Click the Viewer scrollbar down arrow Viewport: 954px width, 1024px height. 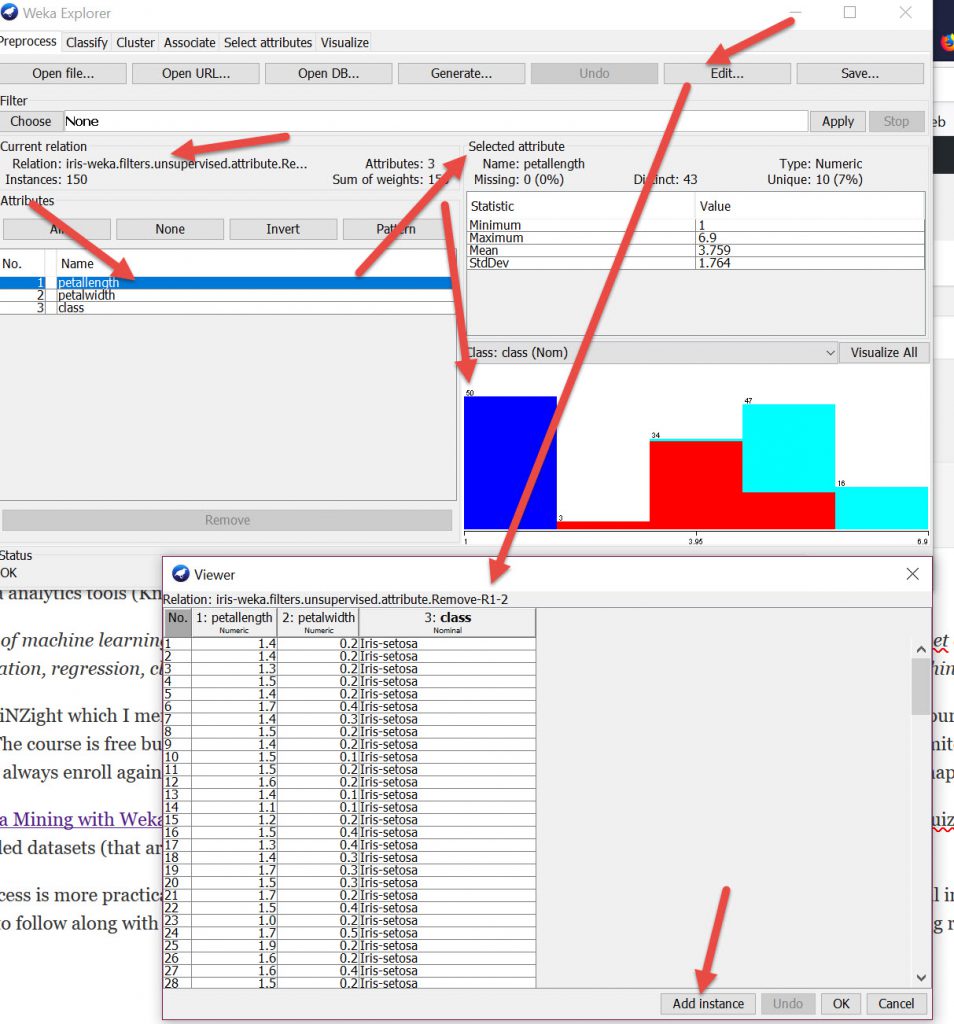(x=921, y=977)
